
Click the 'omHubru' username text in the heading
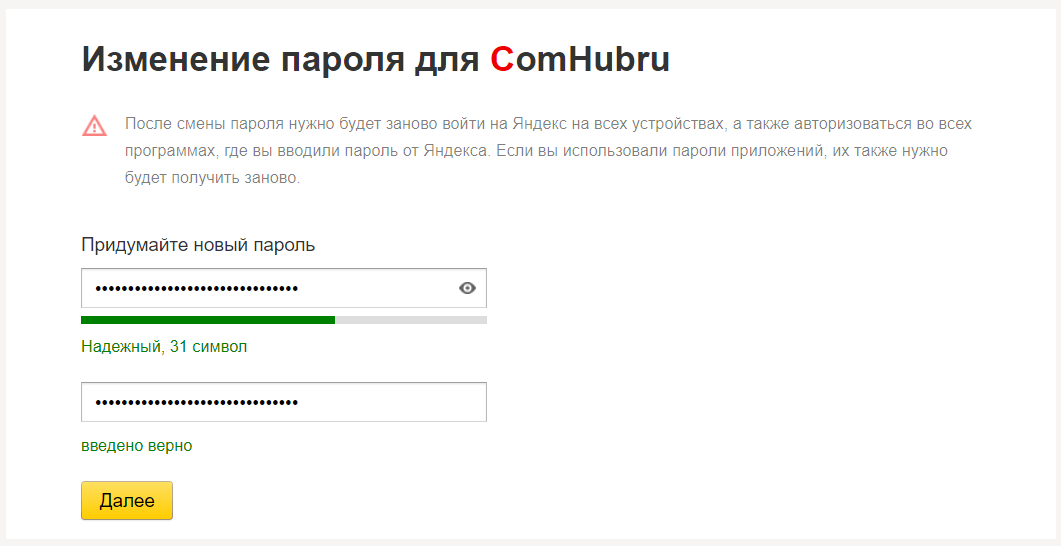(593, 60)
